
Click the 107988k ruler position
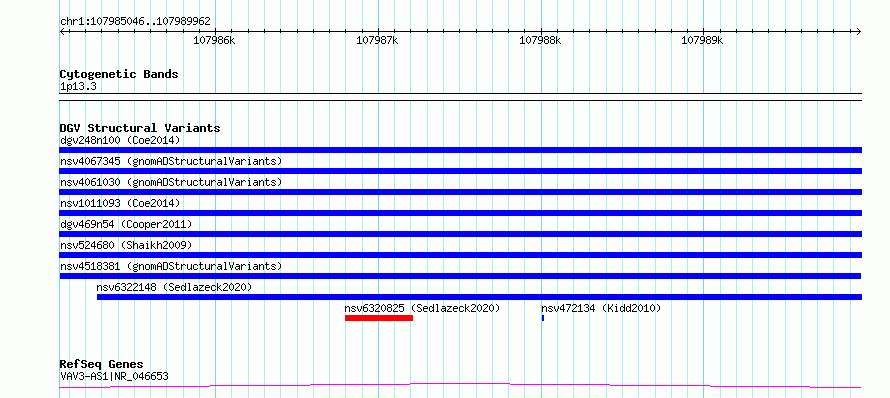(x=540, y=40)
